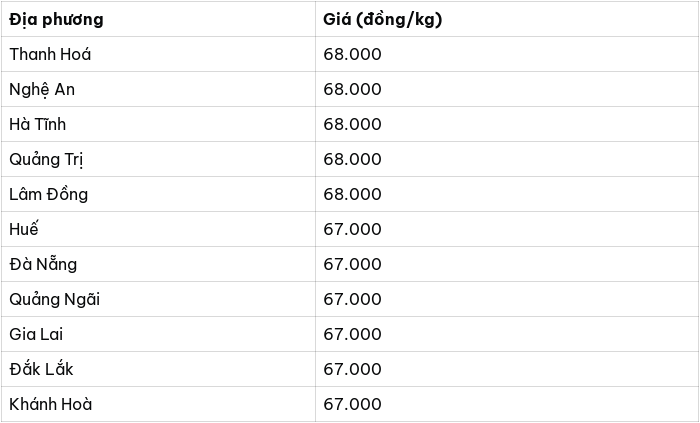Select the price value for Nghệ An
Image resolution: width=700 pixels, height=423 pixels.
pyautogui.click(x=352, y=89)
